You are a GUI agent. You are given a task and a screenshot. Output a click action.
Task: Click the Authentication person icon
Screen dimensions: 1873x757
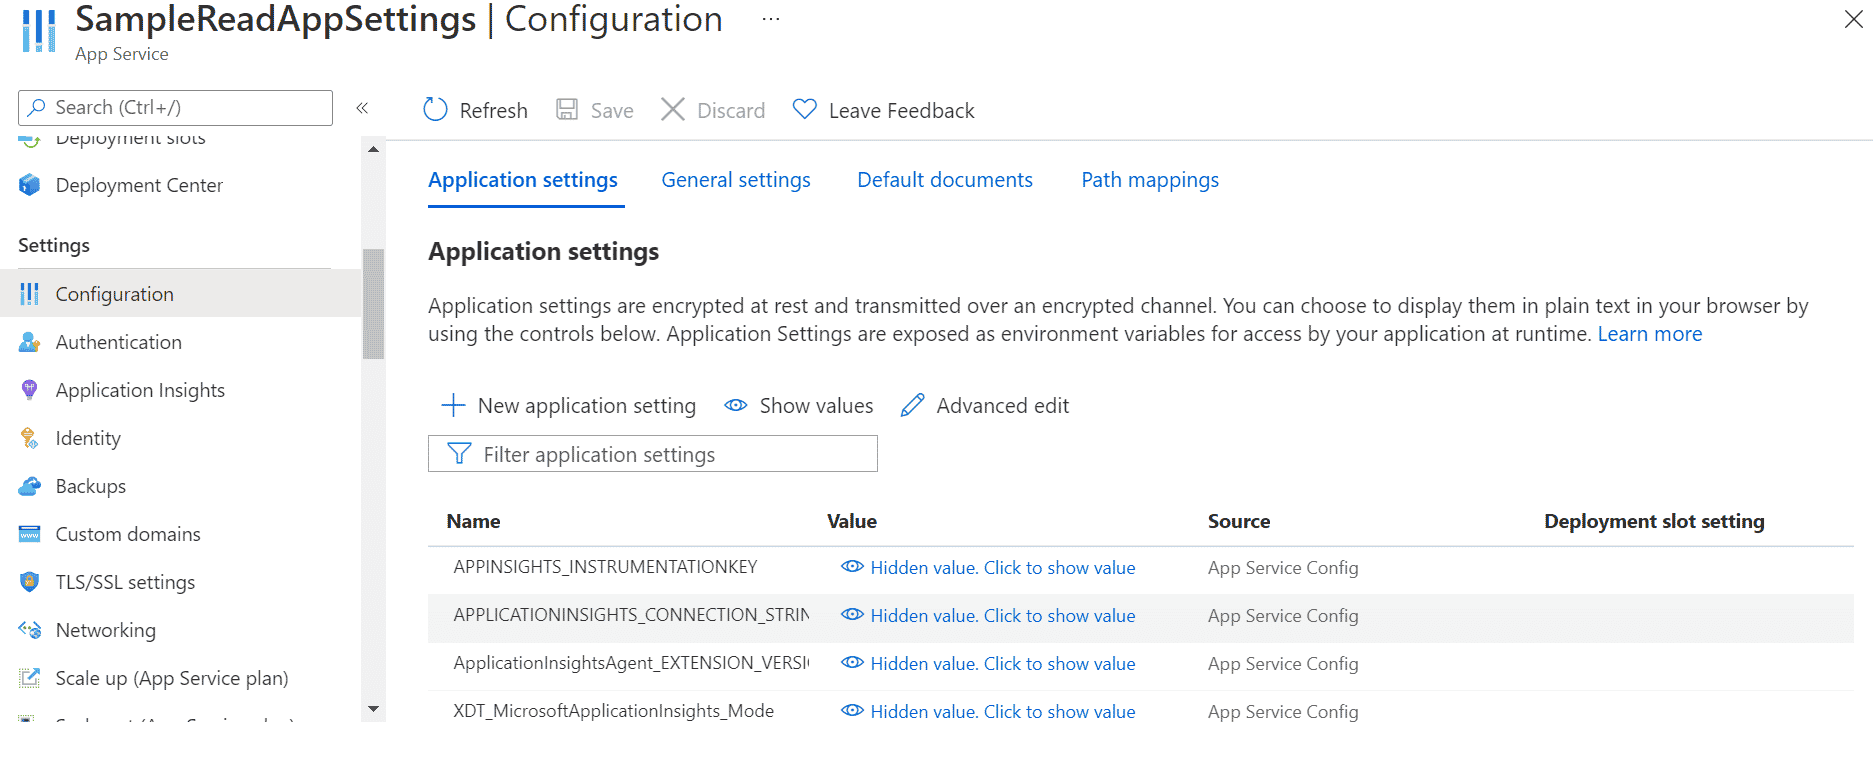click(x=30, y=342)
